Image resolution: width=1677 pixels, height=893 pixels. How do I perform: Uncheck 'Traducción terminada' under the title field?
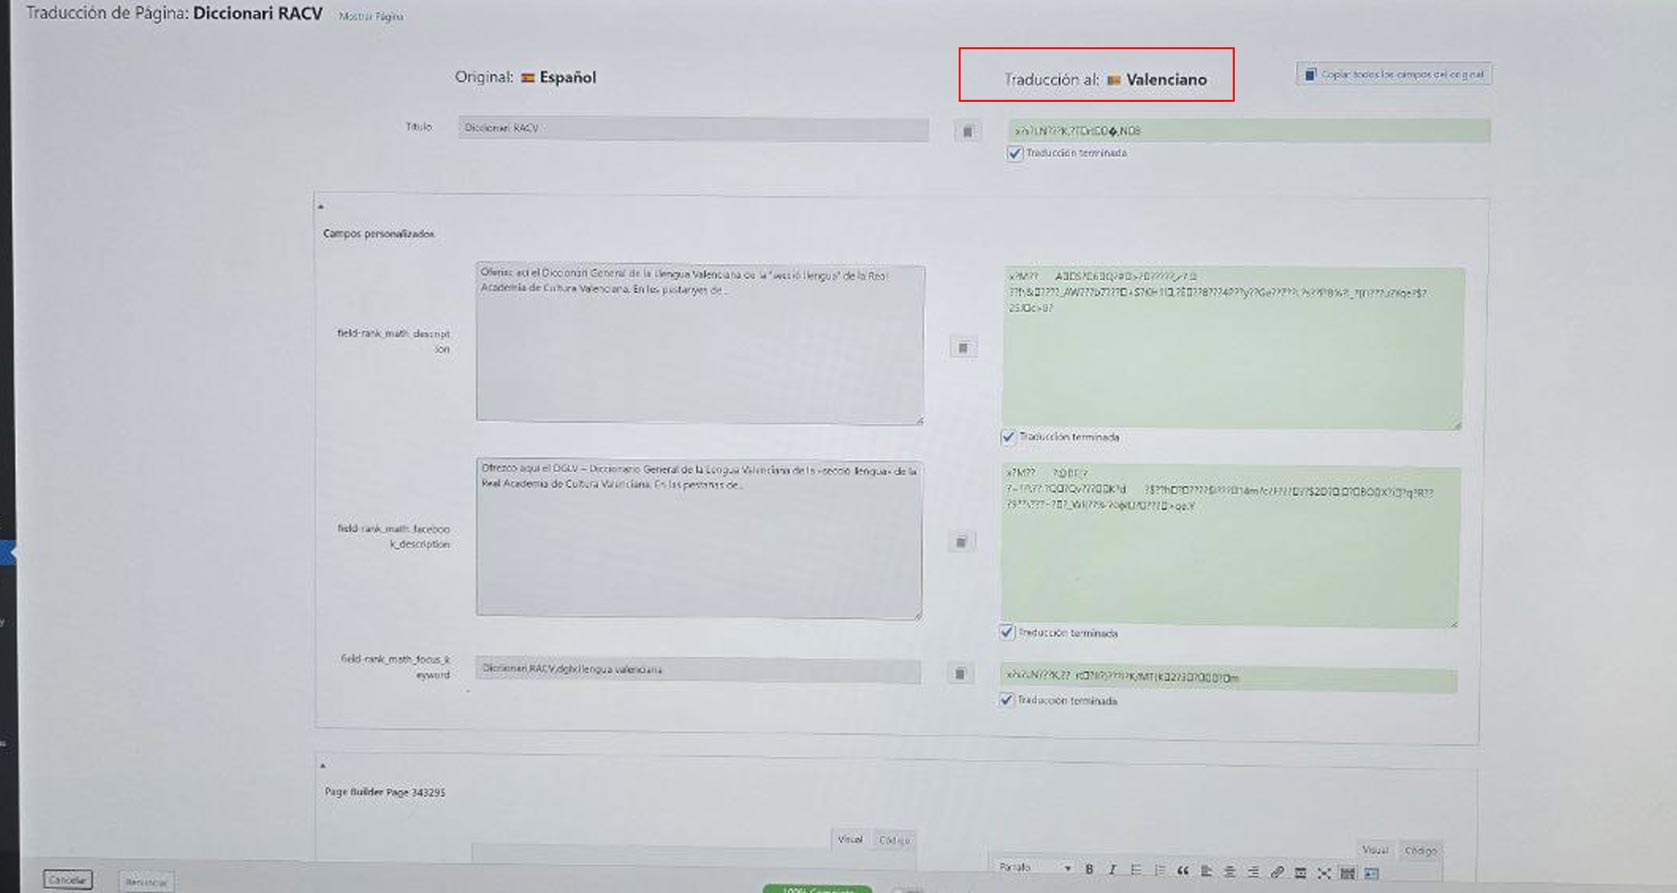(1015, 153)
